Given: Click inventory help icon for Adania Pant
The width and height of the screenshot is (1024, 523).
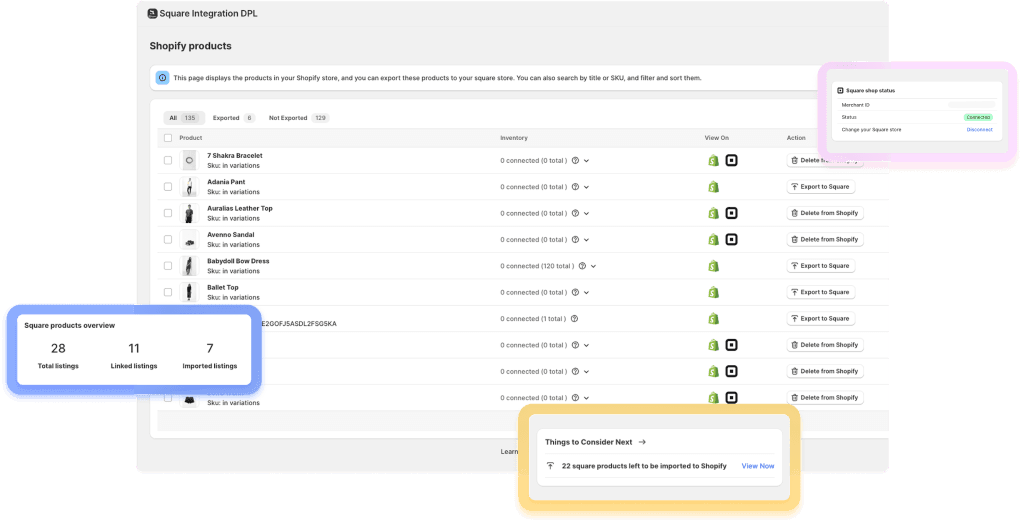Looking at the screenshot, I should (x=575, y=187).
